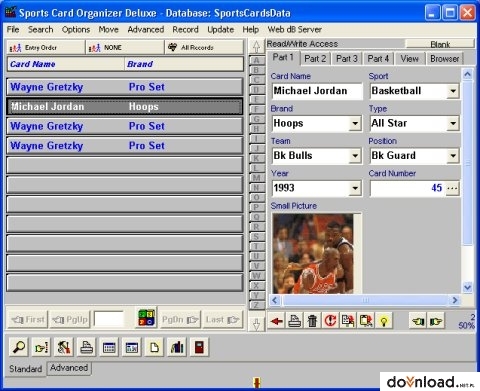Screen dimensions: 480x391
Task: Open the Sport dropdown showing Basketball
Action: click(x=453, y=91)
